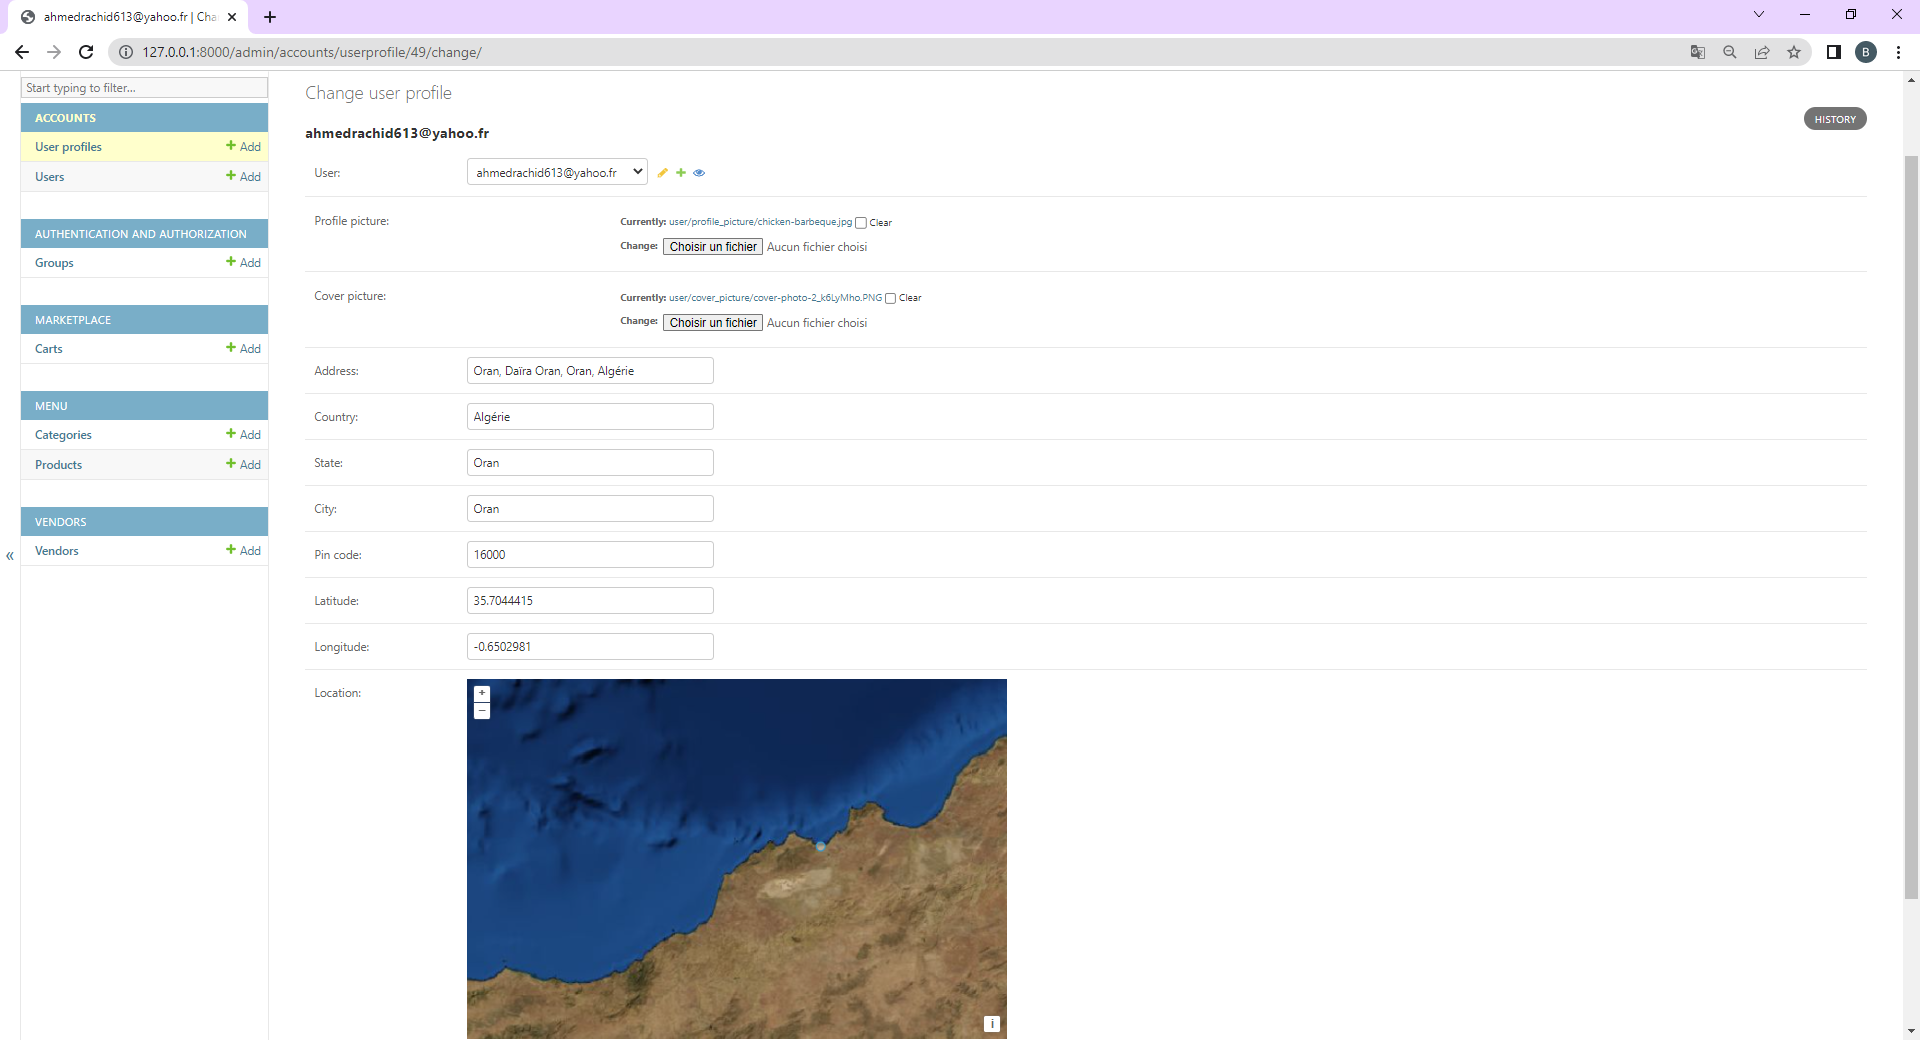This screenshot has height=1040, width=1920.
Task: Click the translate icon in the address bar
Action: click(x=1697, y=51)
